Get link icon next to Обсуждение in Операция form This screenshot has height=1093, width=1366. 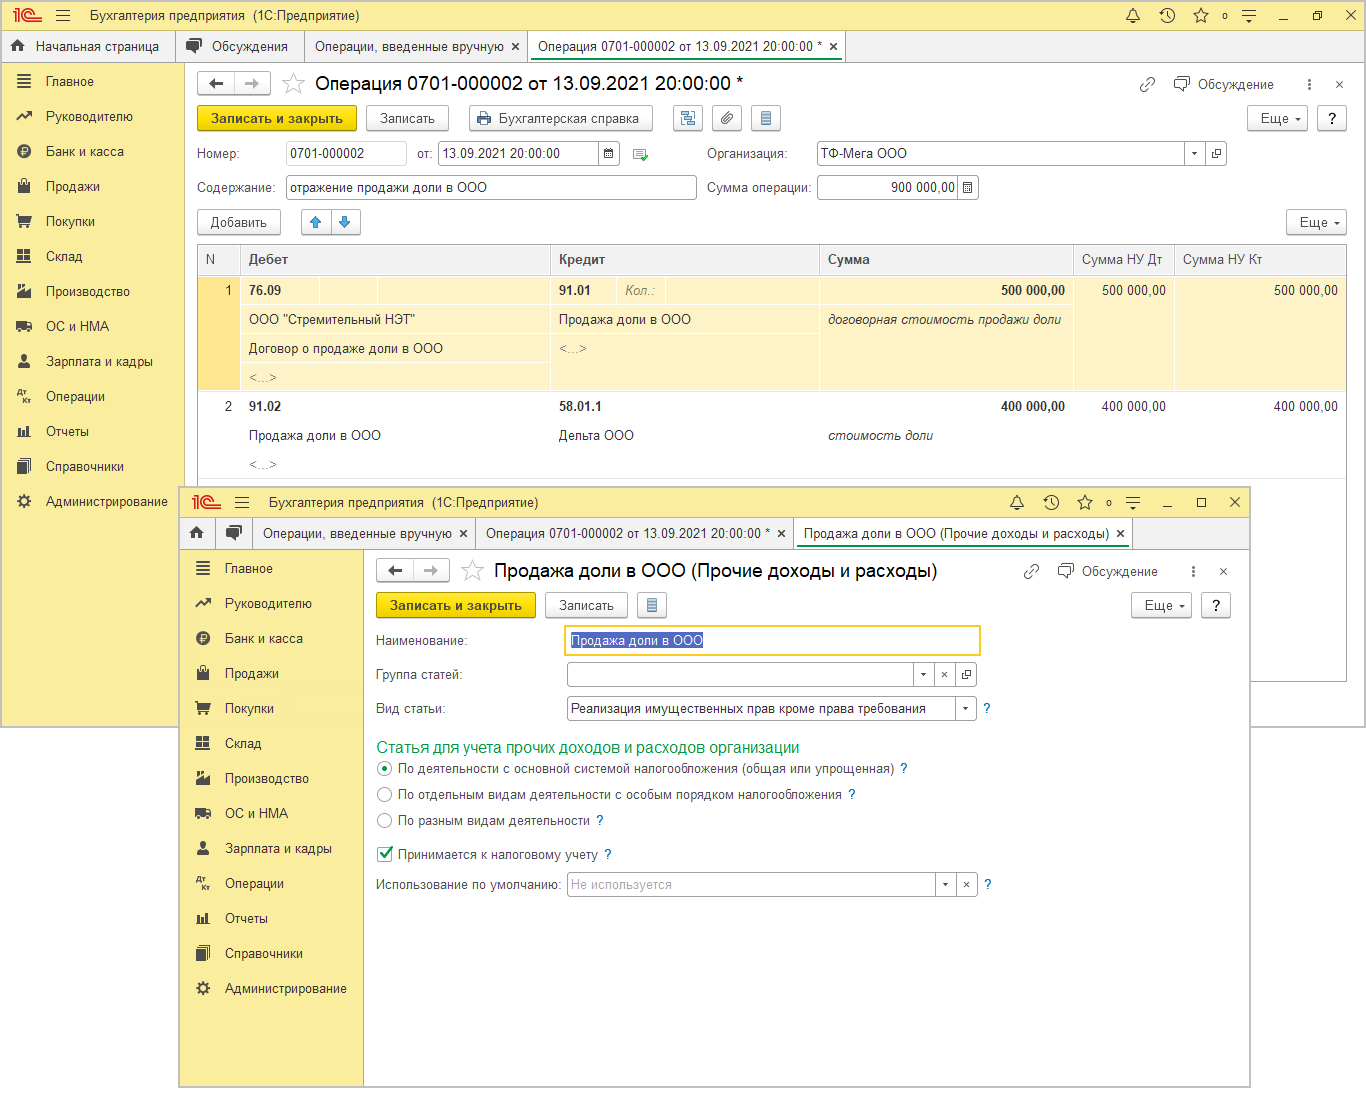1147,85
